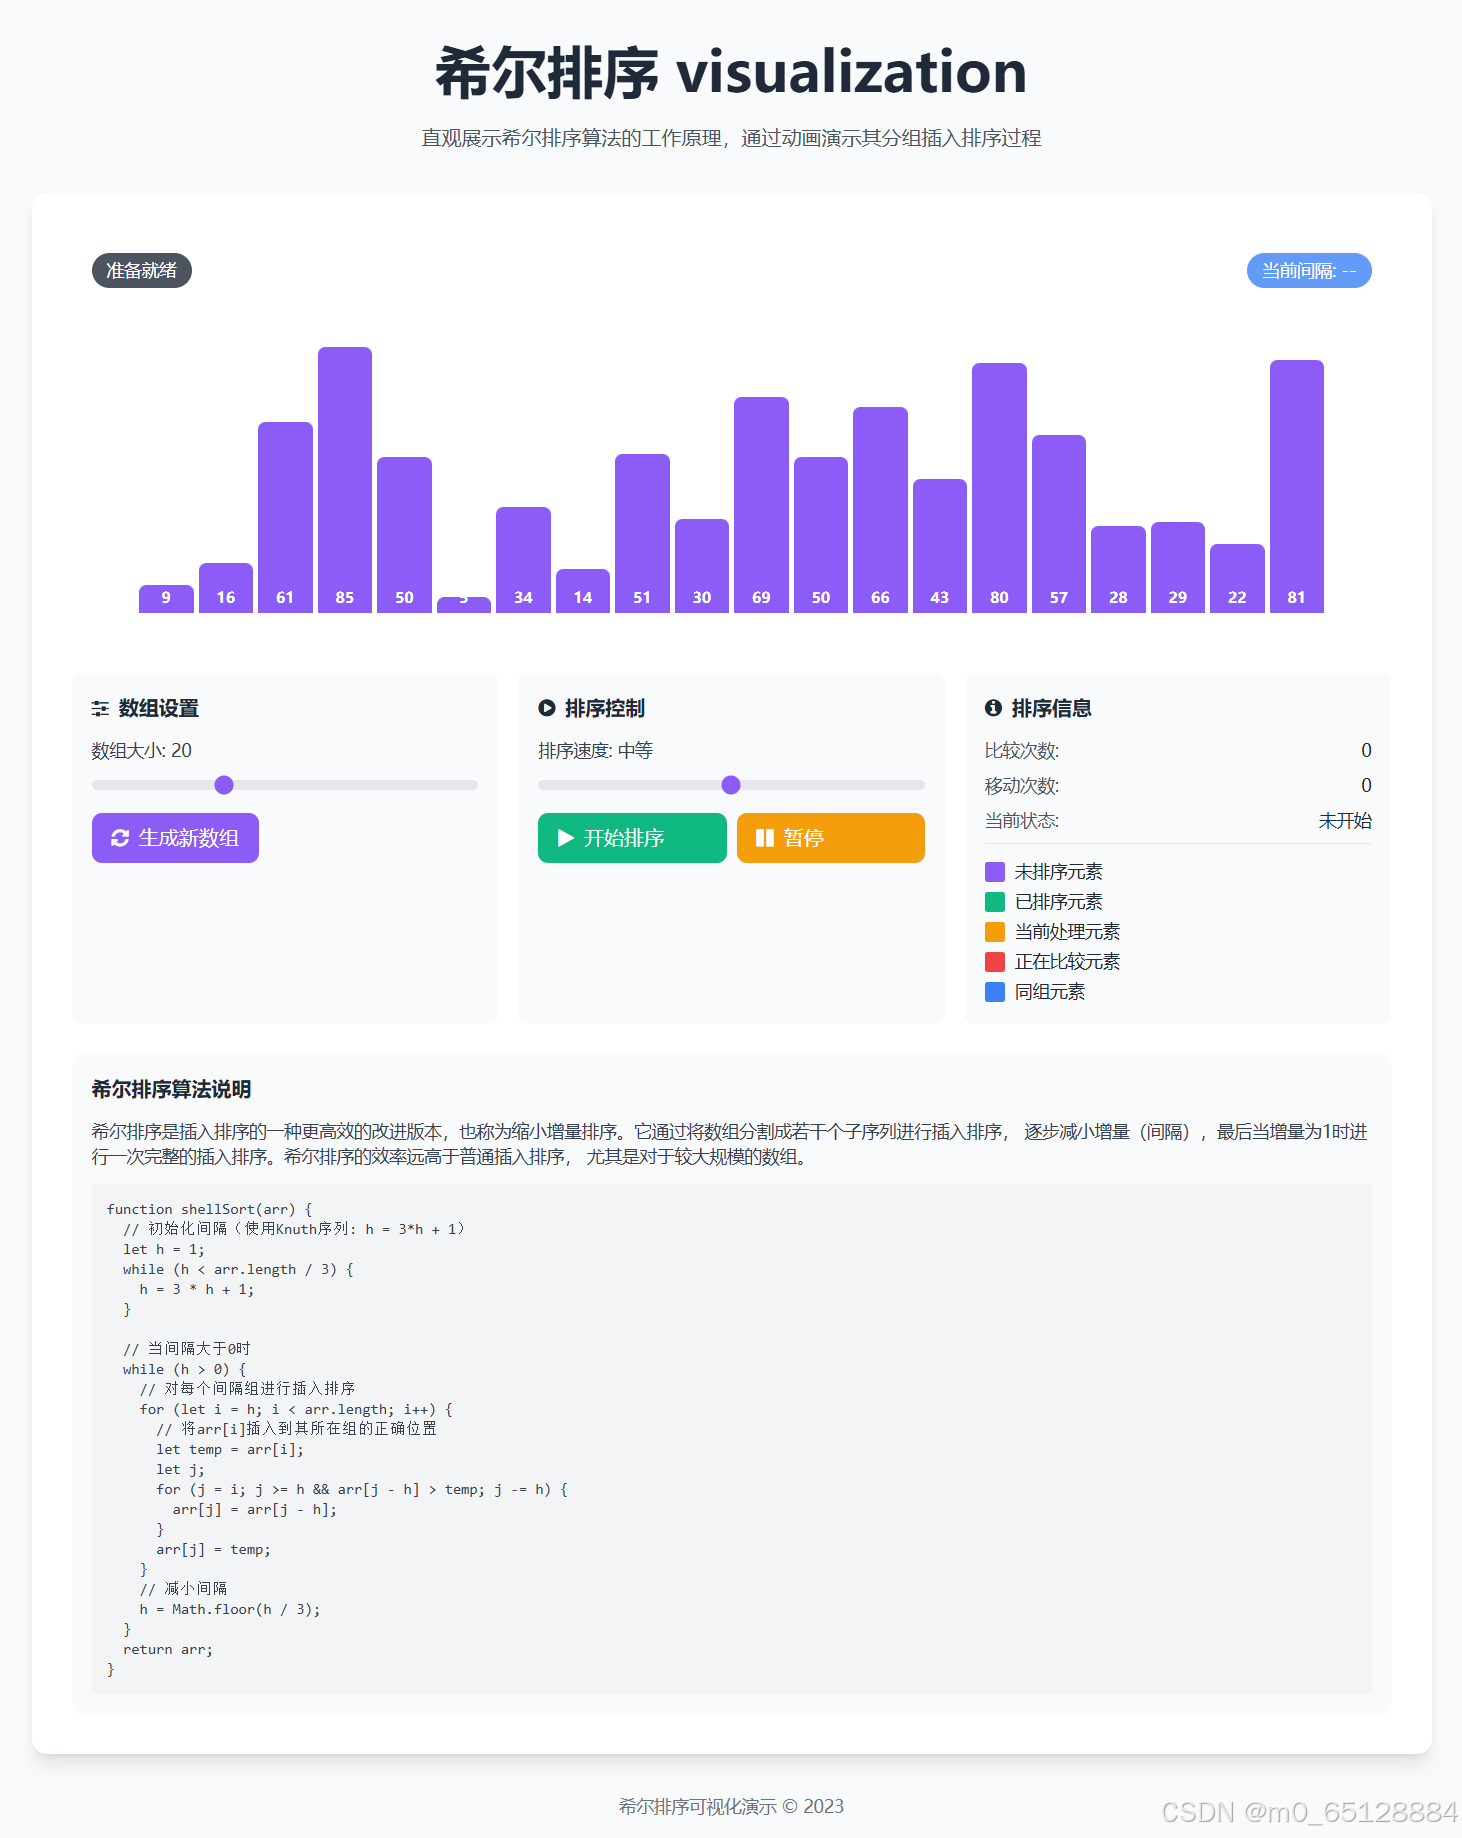Click the green 已排序元素 legend swatch
Viewport: 1462px width, 1838px height.
(995, 902)
